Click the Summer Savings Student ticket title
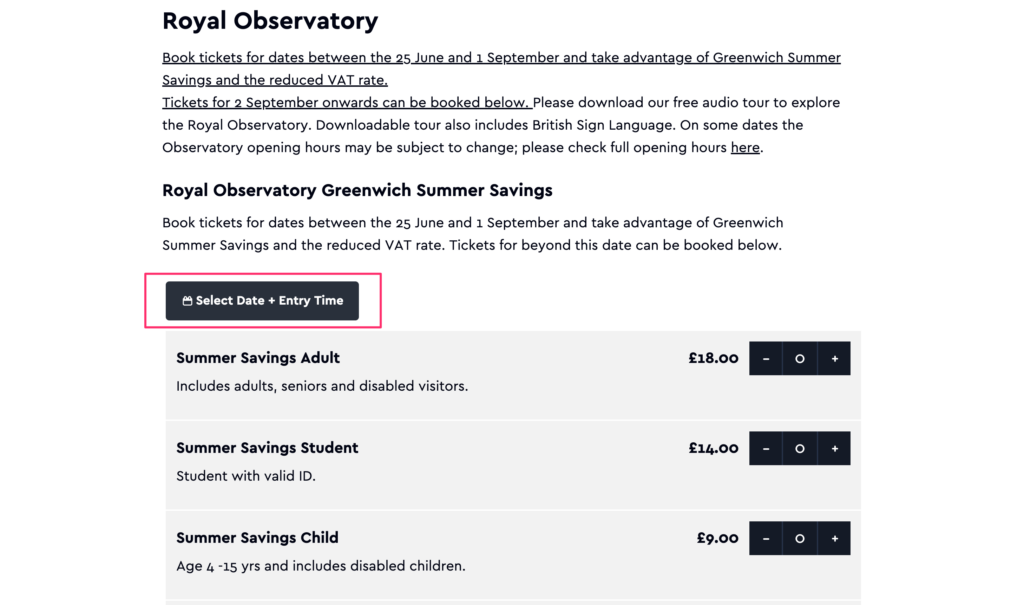This screenshot has height=605, width=1024. tap(267, 448)
